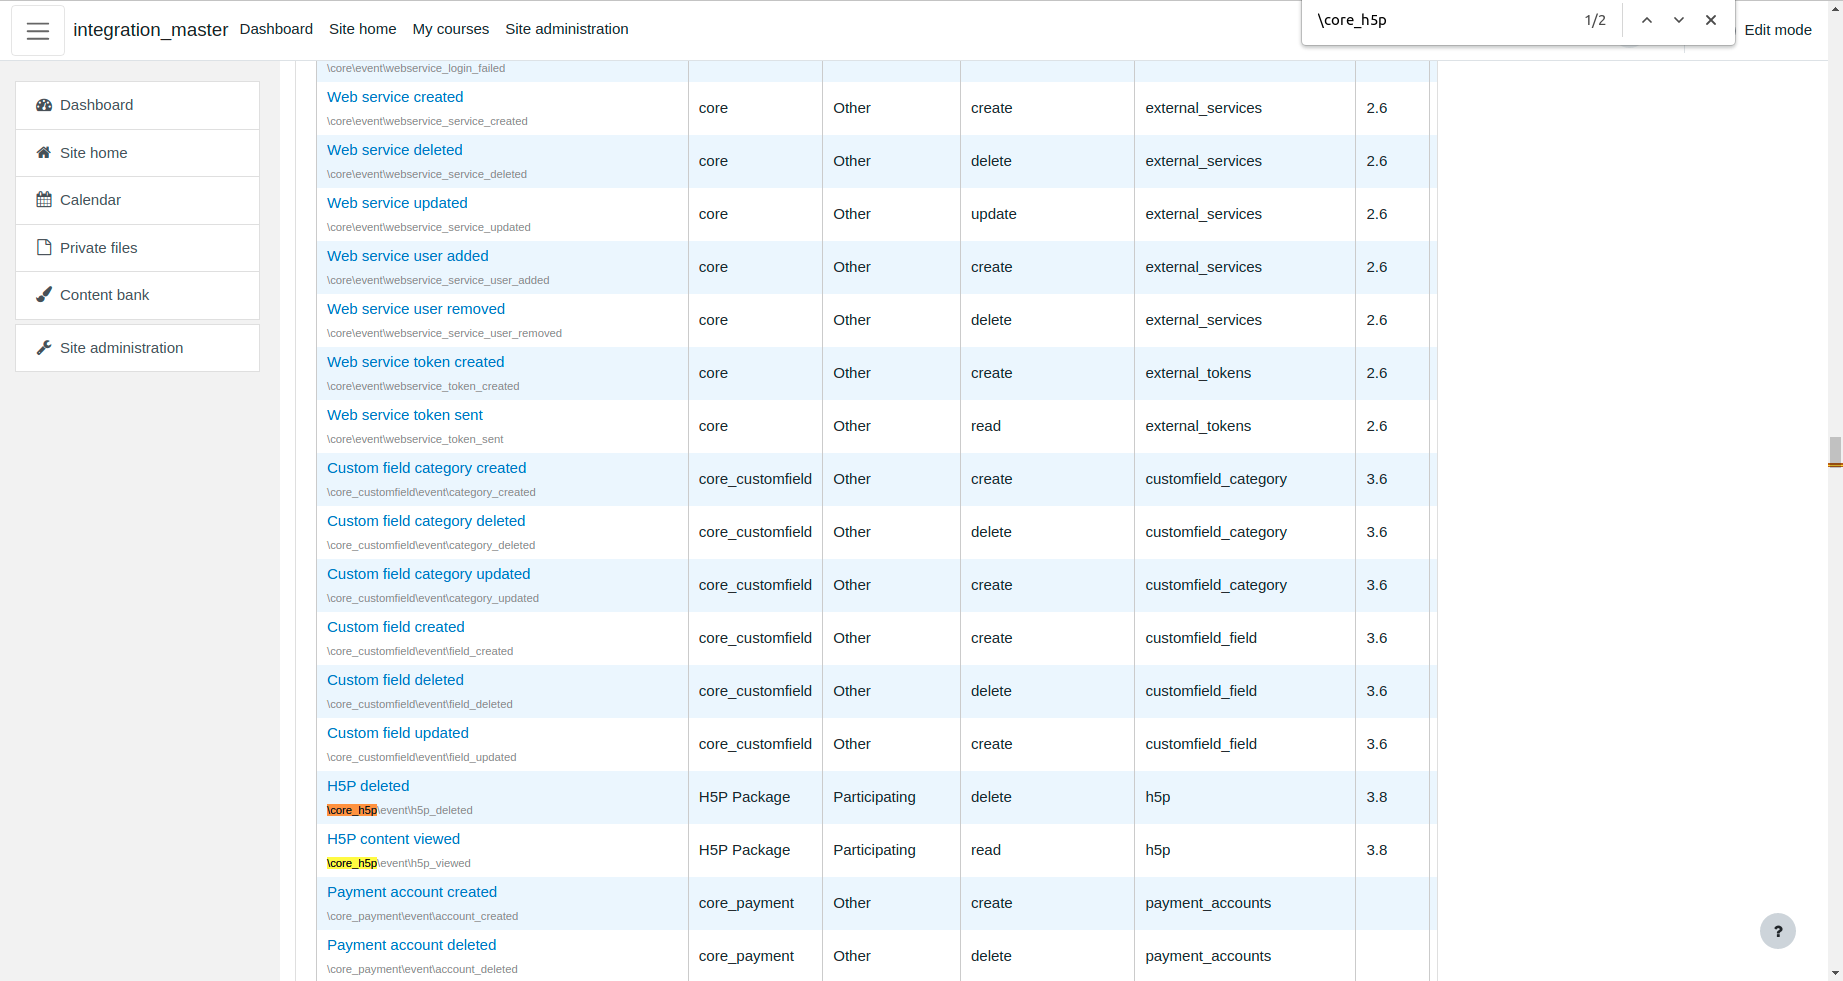Click the yellow highlighted \core_h5p match
1843x981 pixels.
(352, 863)
